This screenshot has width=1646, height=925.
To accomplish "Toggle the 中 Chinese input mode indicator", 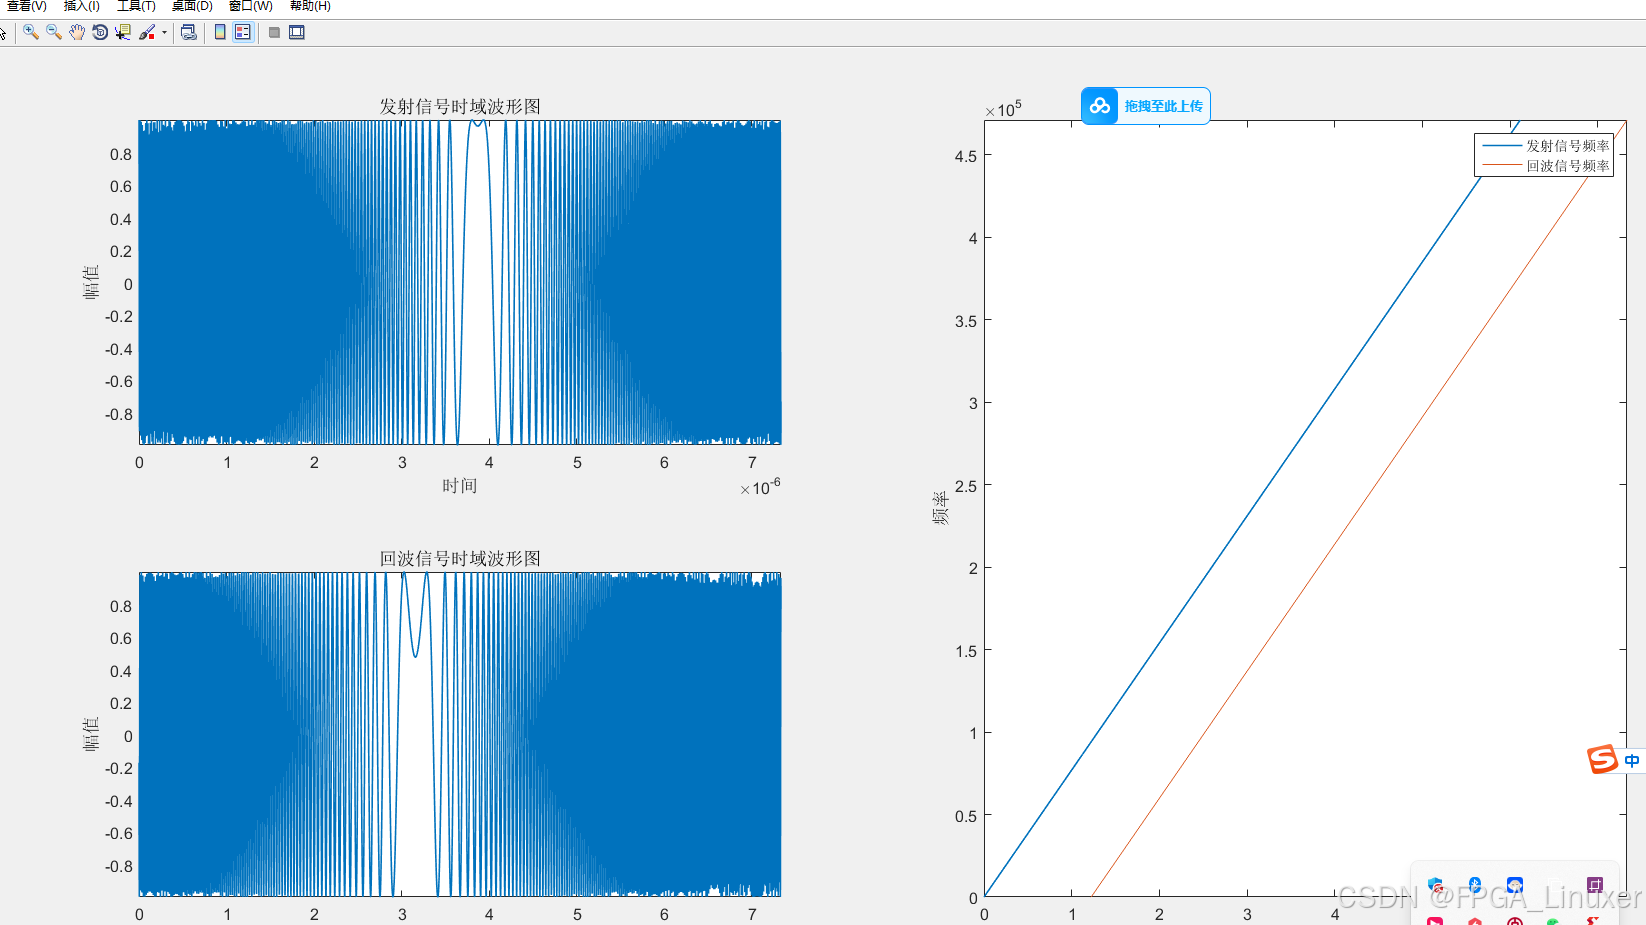I will tap(1632, 761).
